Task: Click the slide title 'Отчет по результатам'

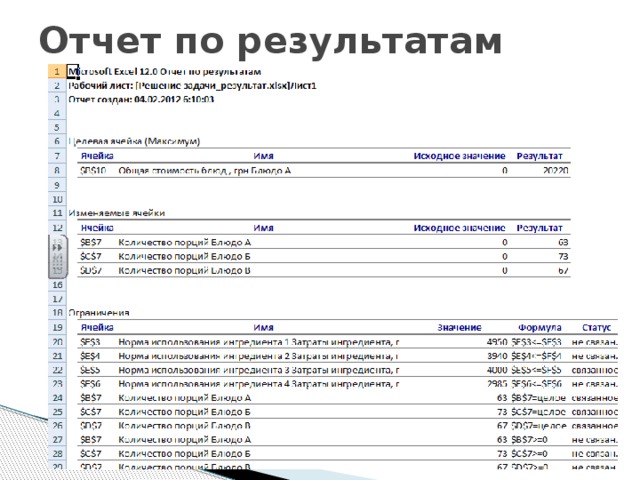Action: (270, 41)
